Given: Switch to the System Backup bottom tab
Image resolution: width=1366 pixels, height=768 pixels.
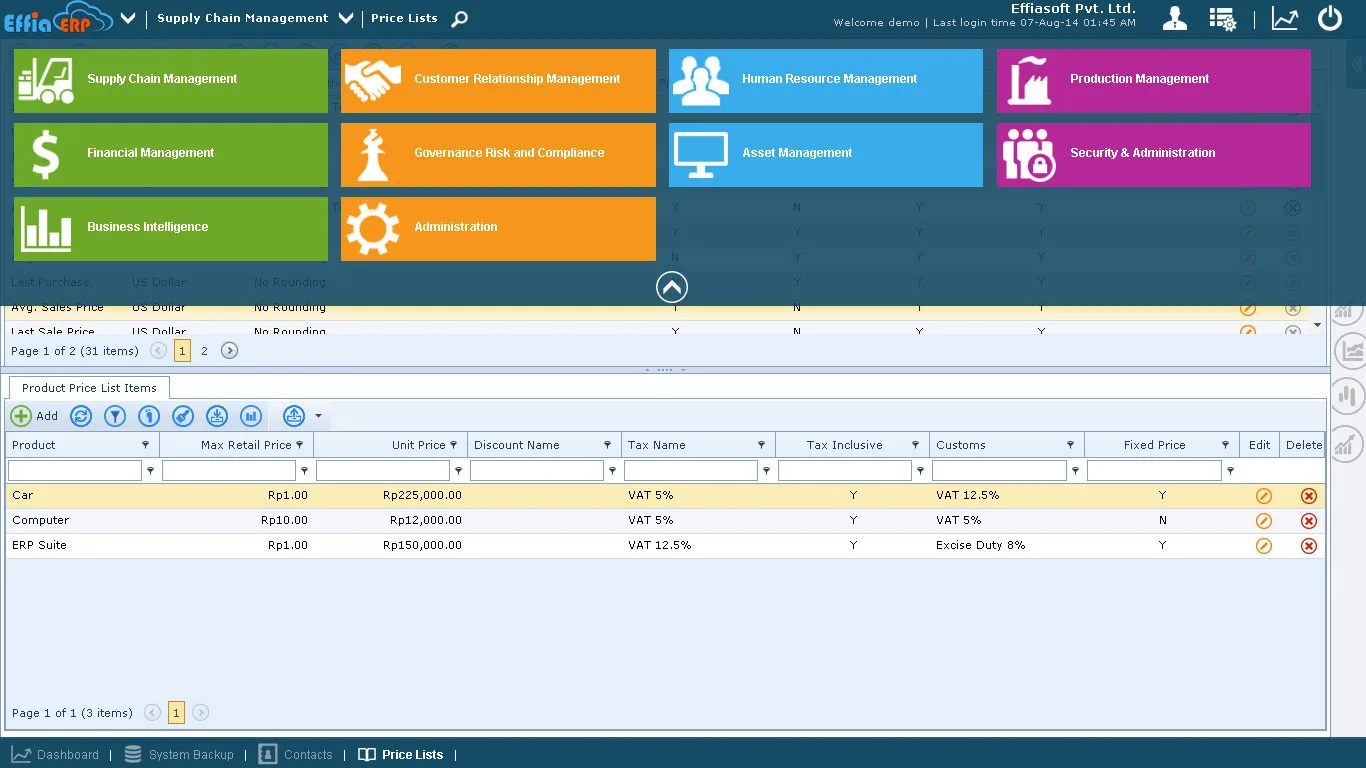Looking at the screenshot, I should [x=179, y=755].
